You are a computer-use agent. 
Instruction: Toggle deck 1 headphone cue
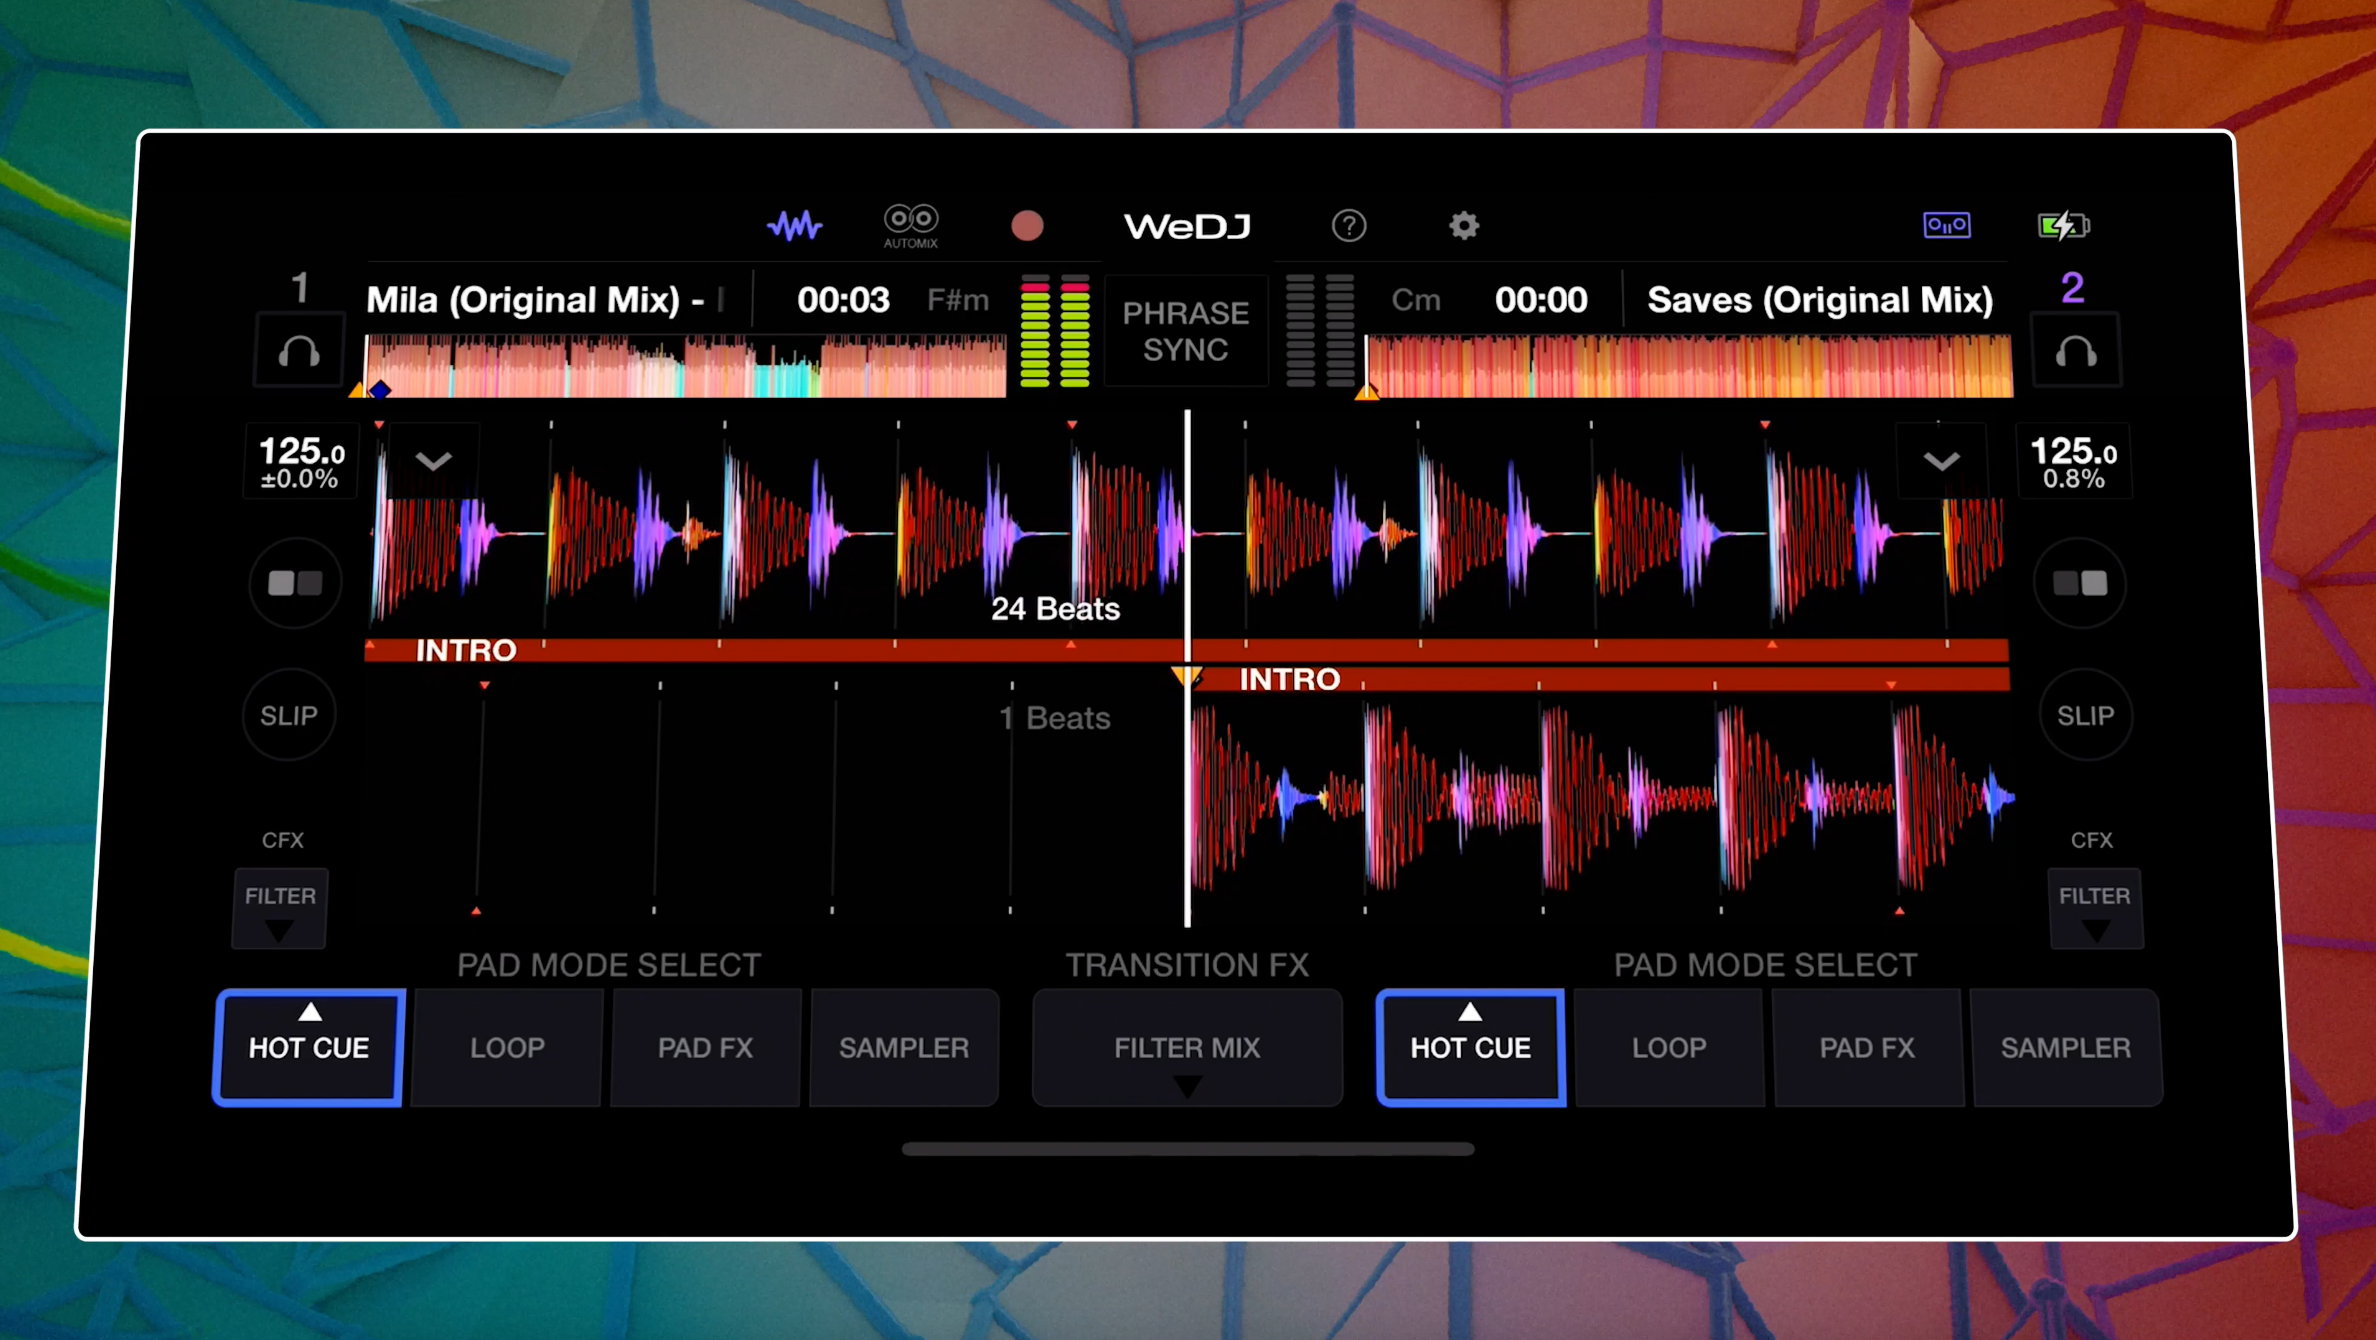[x=299, y=351]
